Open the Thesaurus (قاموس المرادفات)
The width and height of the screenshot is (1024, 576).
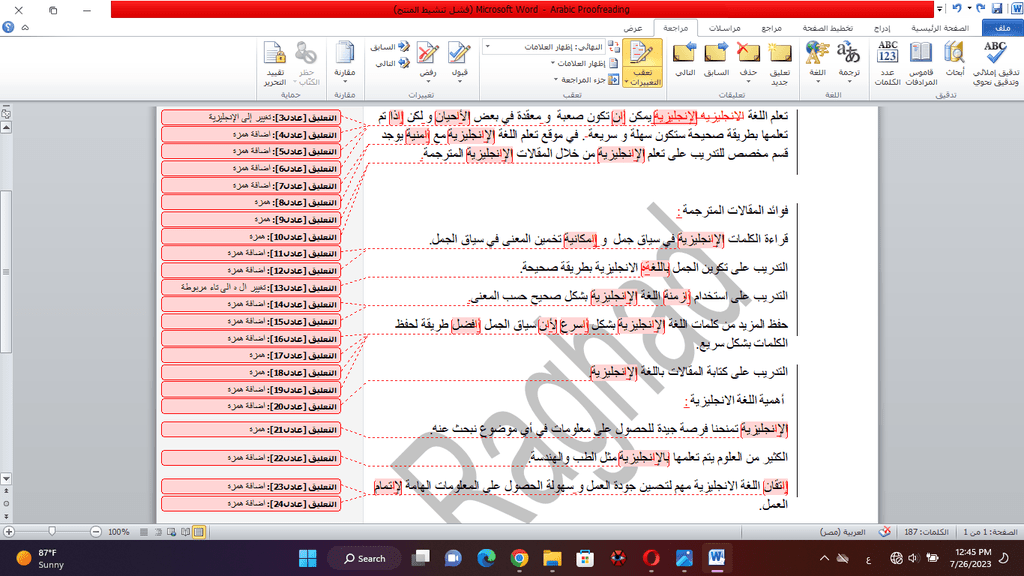(921, 63)
